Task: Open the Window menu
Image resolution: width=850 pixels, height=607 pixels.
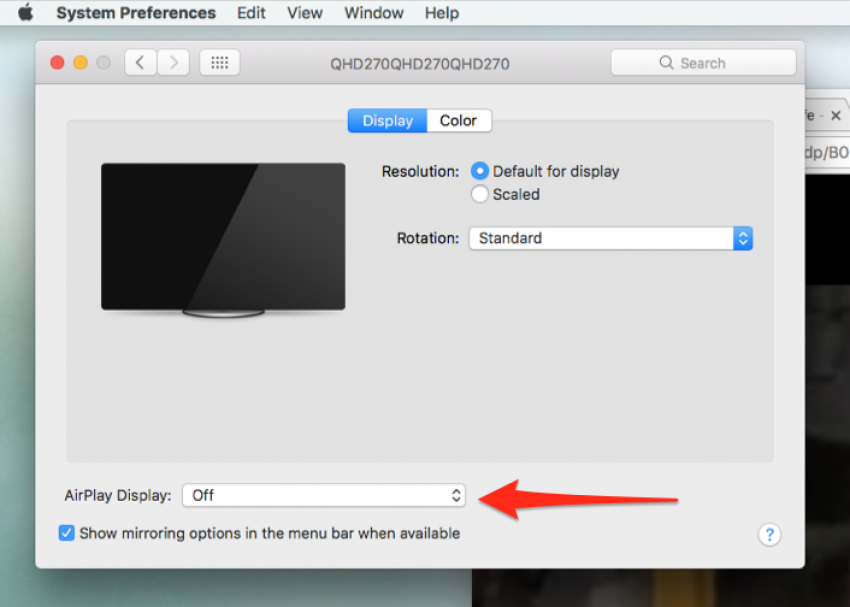Action: point(374,12)
